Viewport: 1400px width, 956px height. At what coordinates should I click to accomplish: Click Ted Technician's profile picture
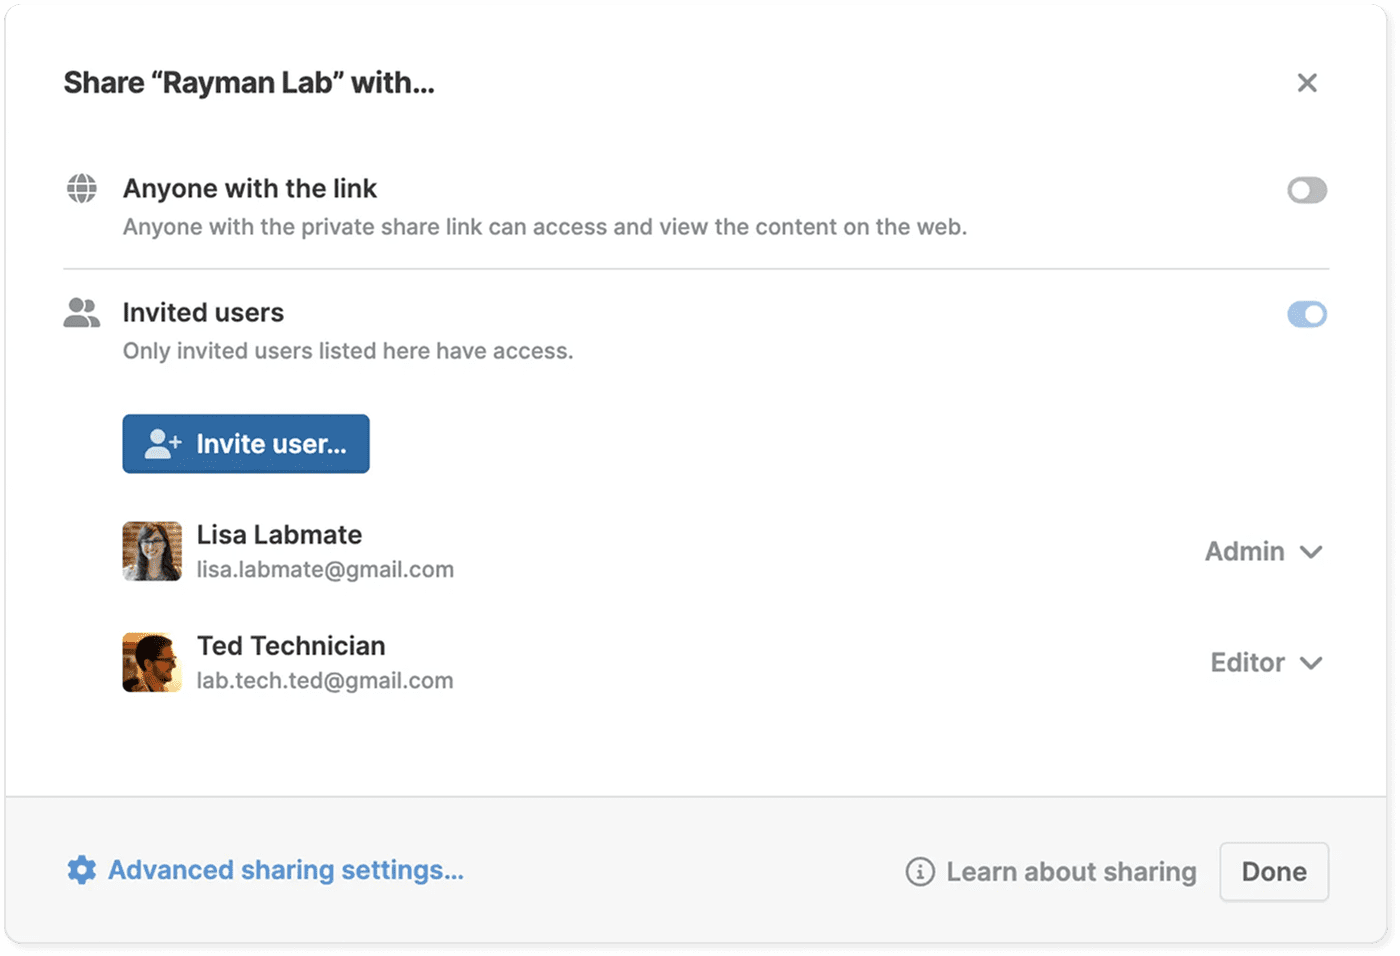(151, 662)
